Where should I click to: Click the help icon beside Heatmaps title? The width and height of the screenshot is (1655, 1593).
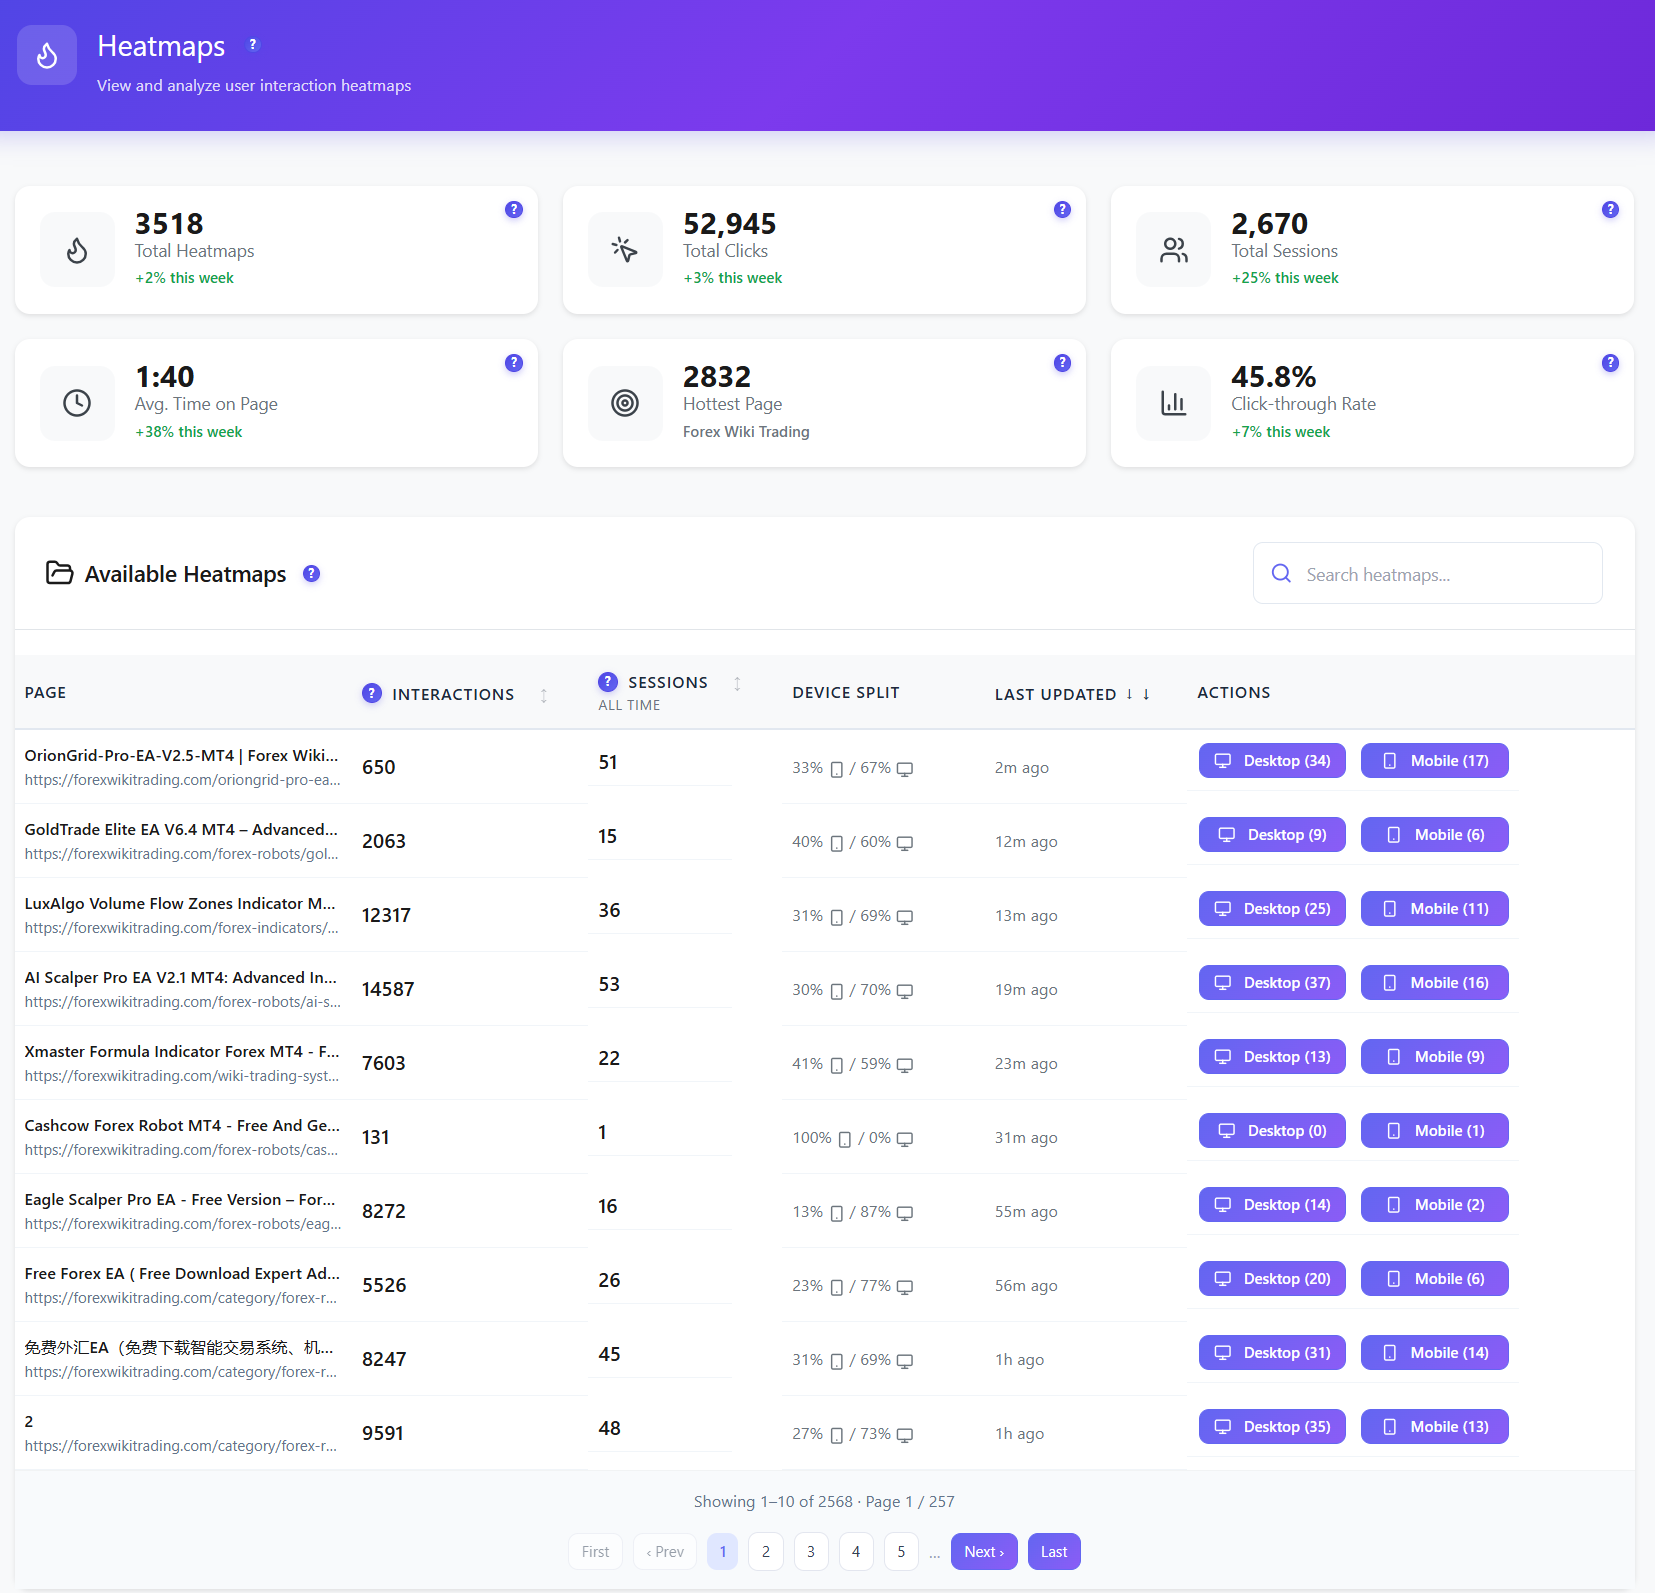click(253, 44)
